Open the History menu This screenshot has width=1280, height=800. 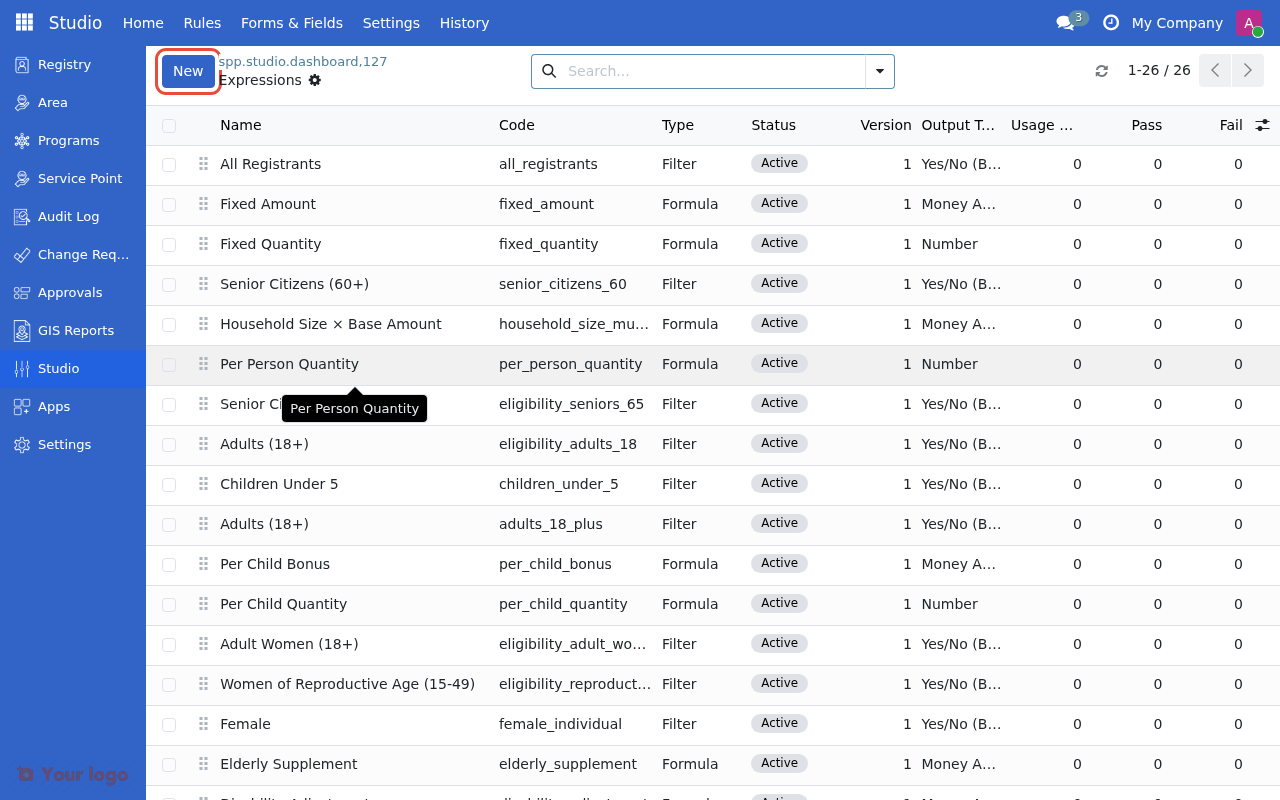pyautogui.click(x=464, y=22)
